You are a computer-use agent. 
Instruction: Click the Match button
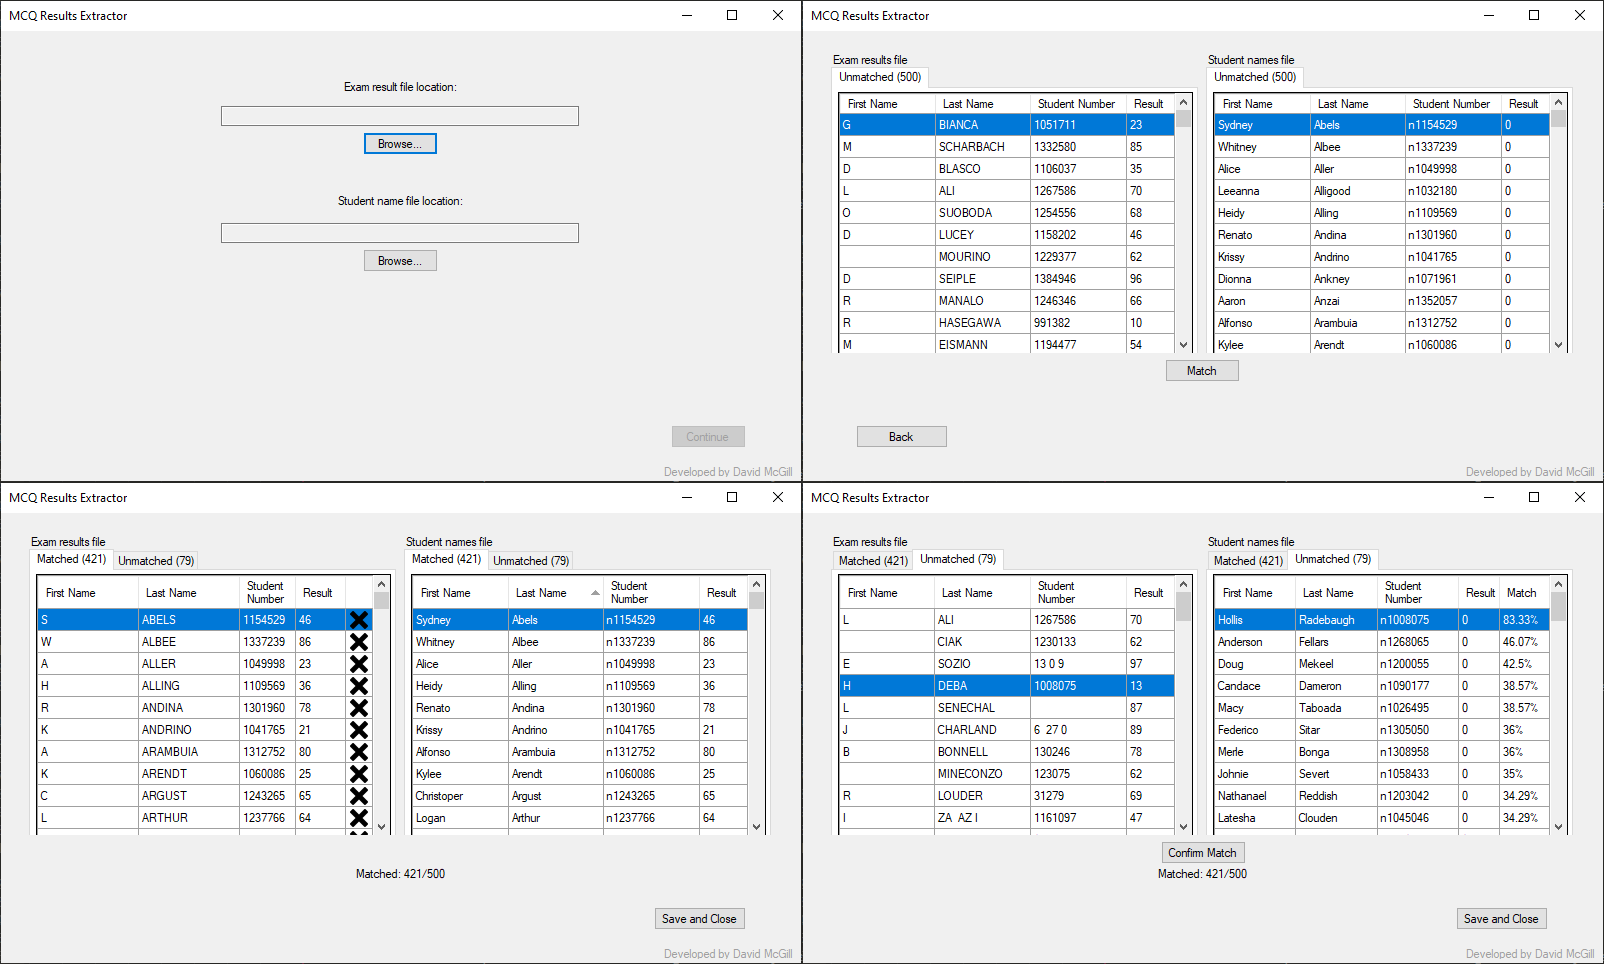click(1201, 371)
